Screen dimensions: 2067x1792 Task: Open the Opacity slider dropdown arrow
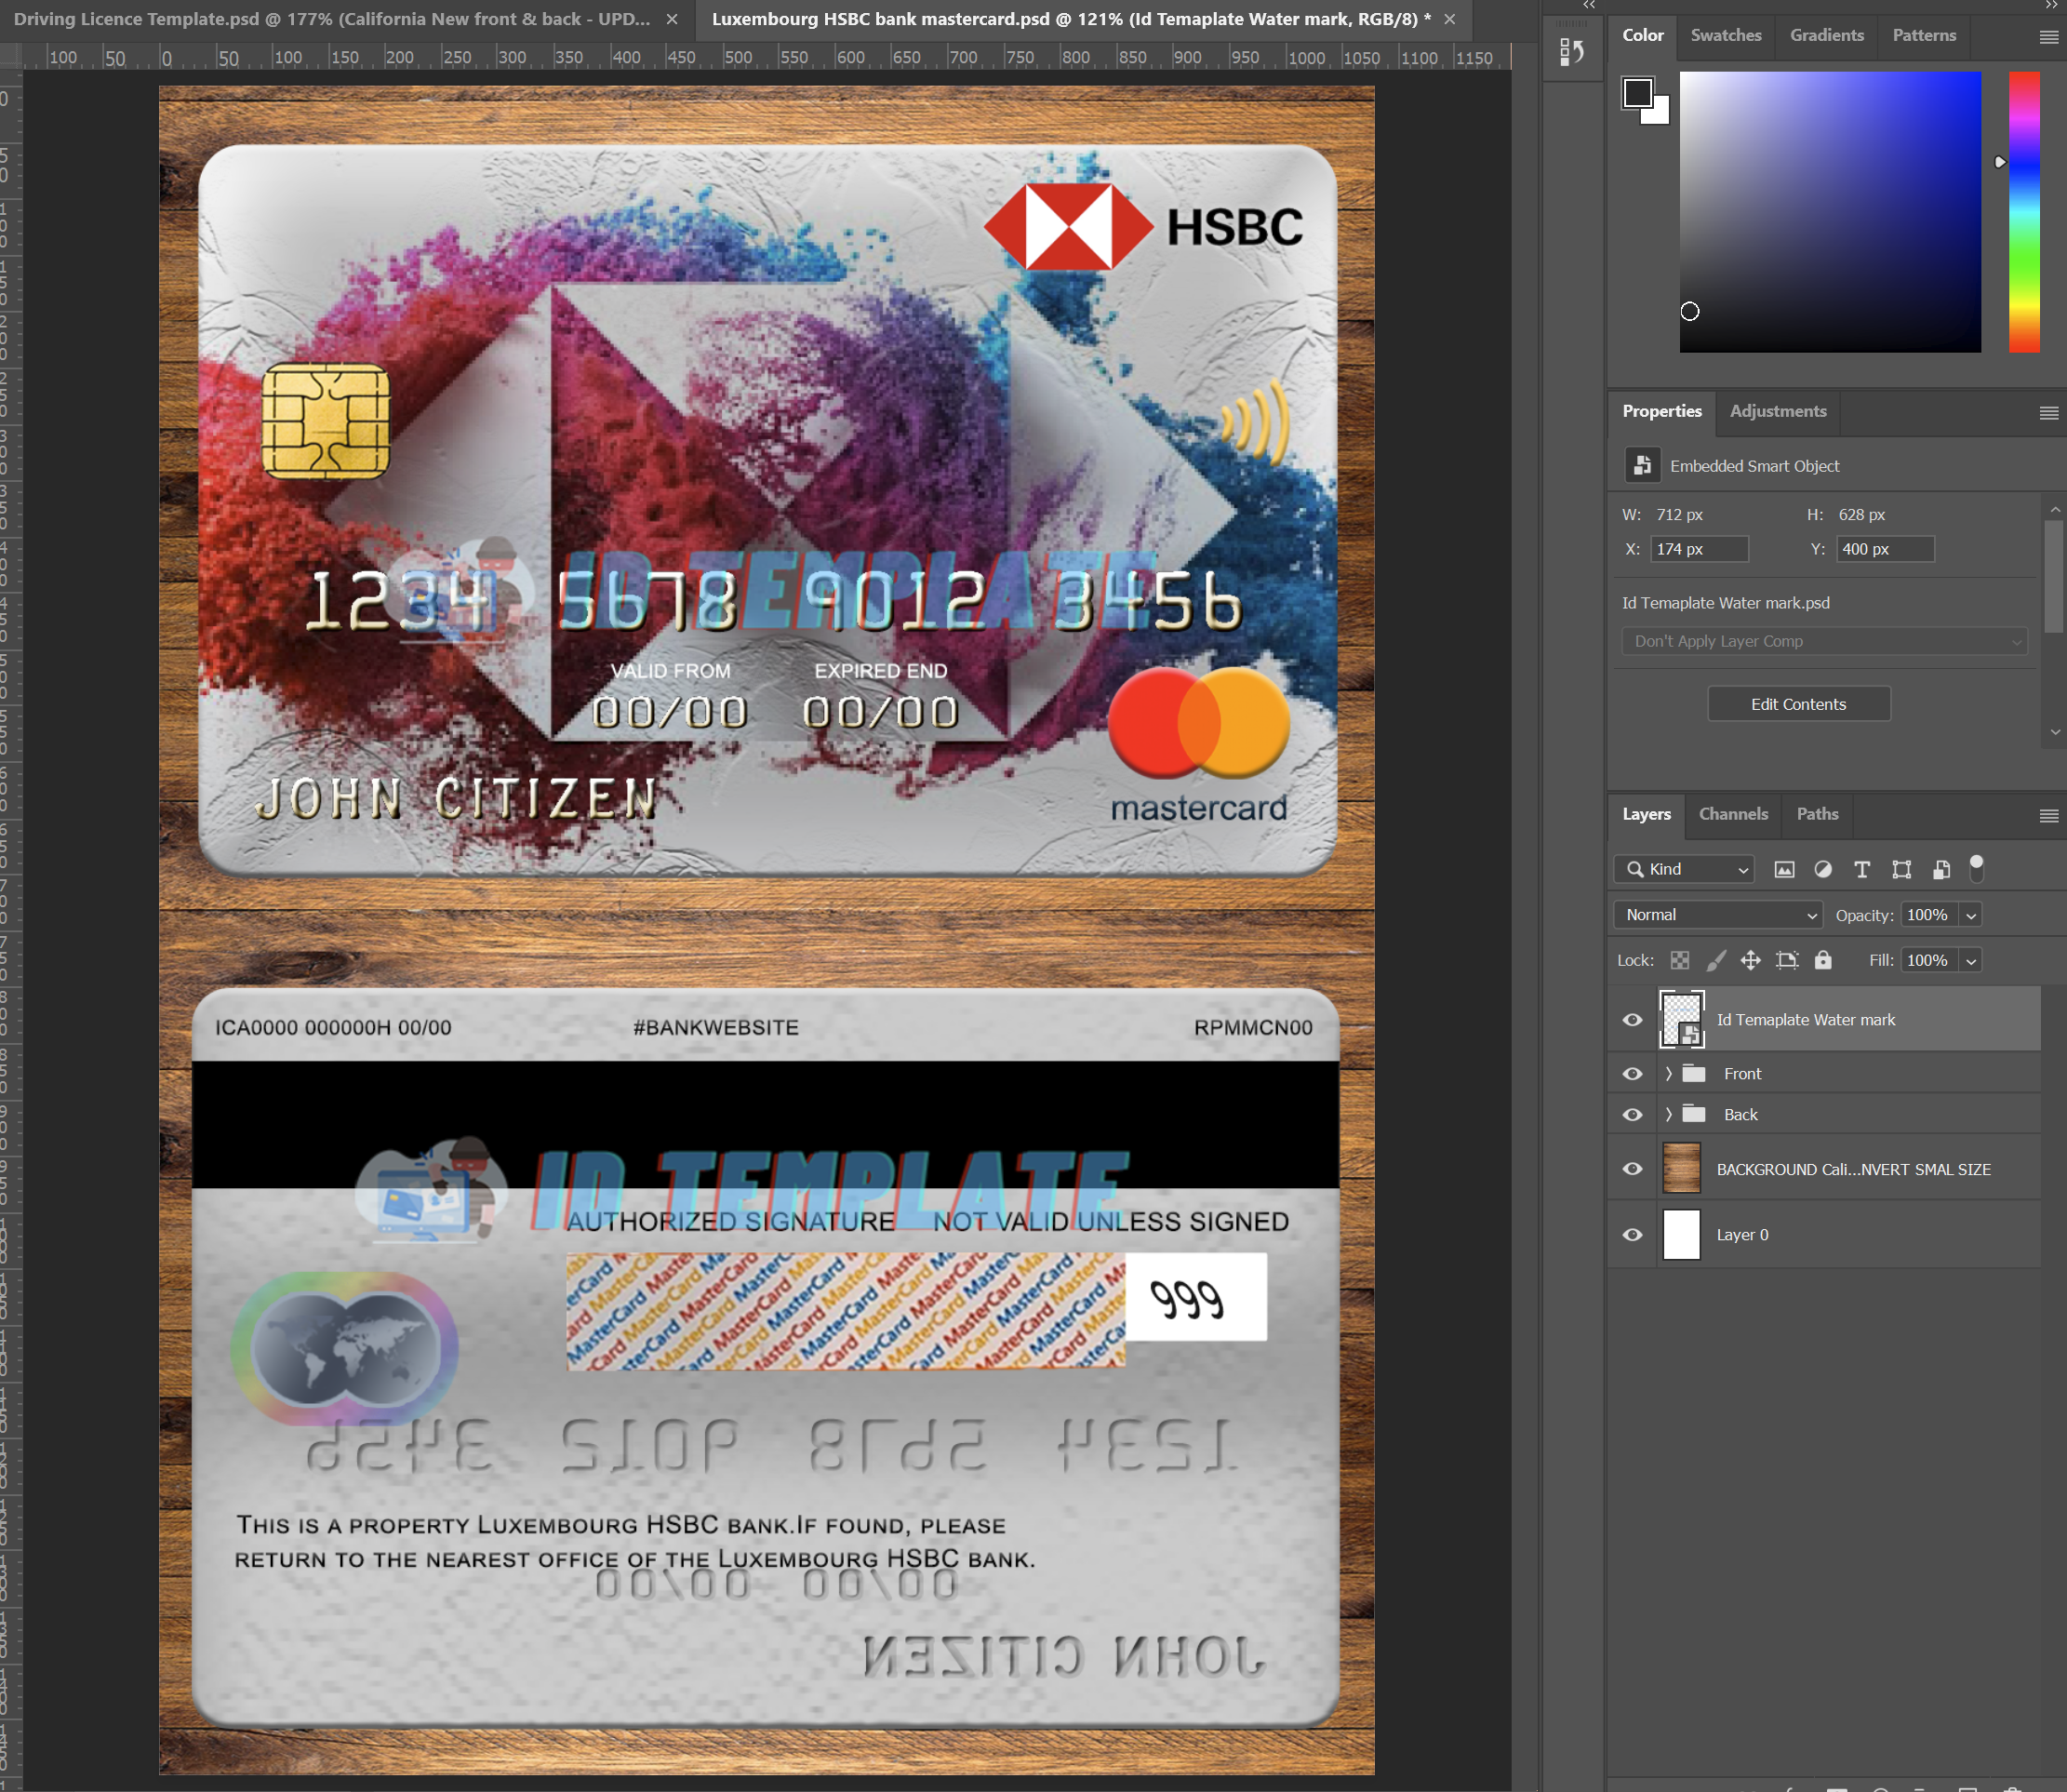click(x=1971, y=915)
